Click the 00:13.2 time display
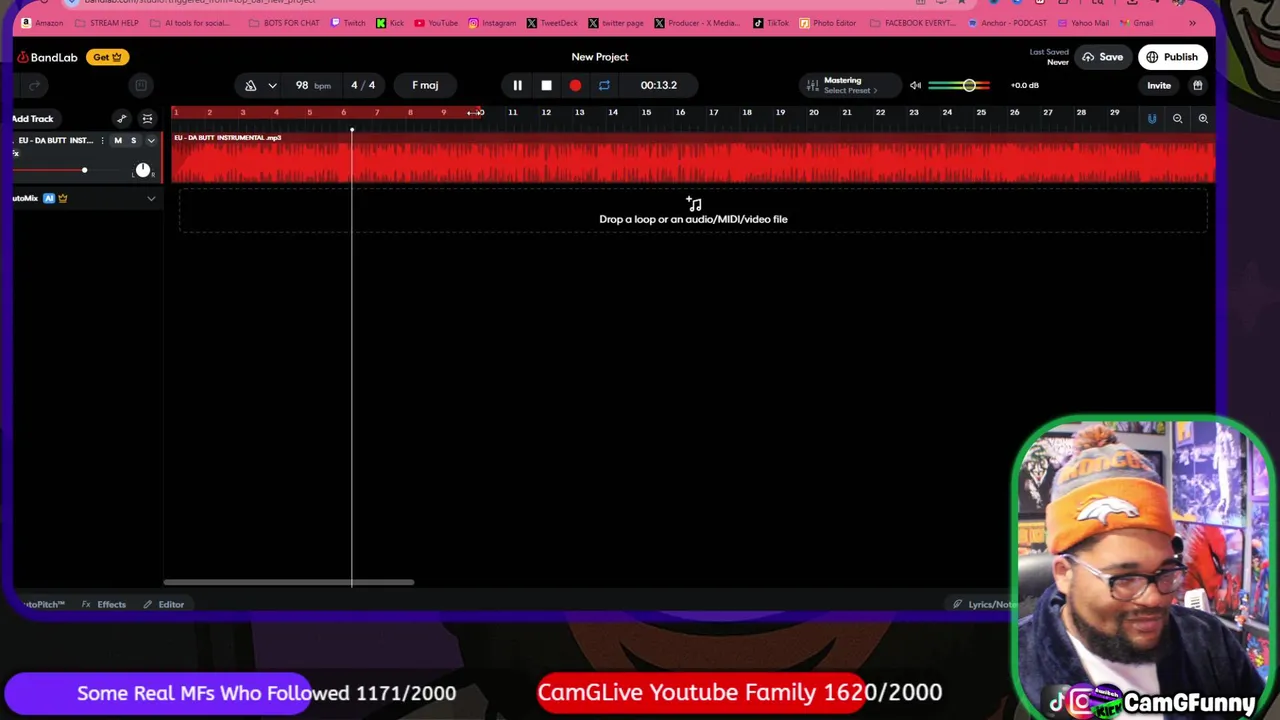Viewport: 1280px width, 720px height. 658,85
